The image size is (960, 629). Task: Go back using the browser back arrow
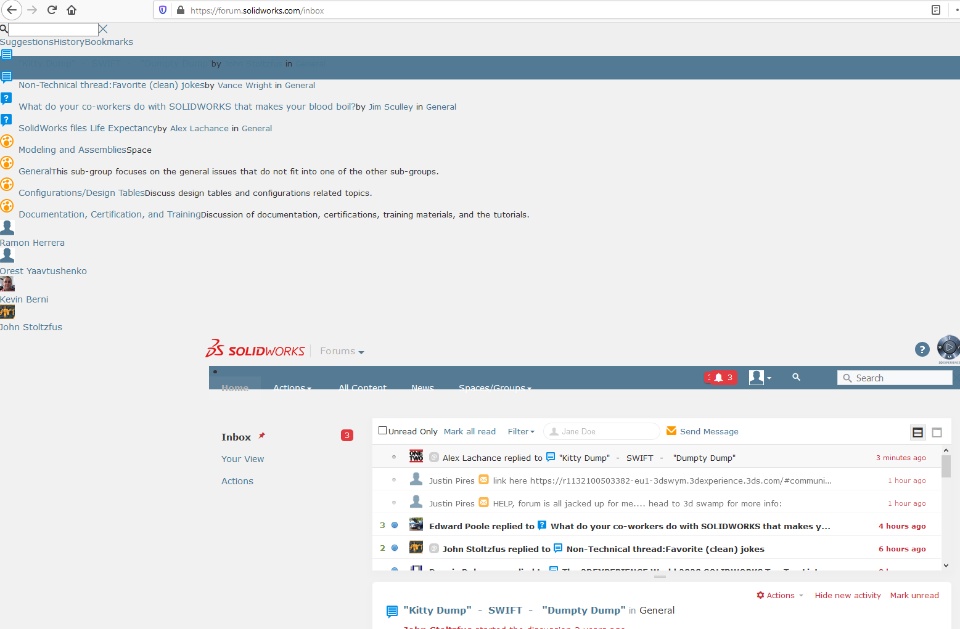(11, 10)
